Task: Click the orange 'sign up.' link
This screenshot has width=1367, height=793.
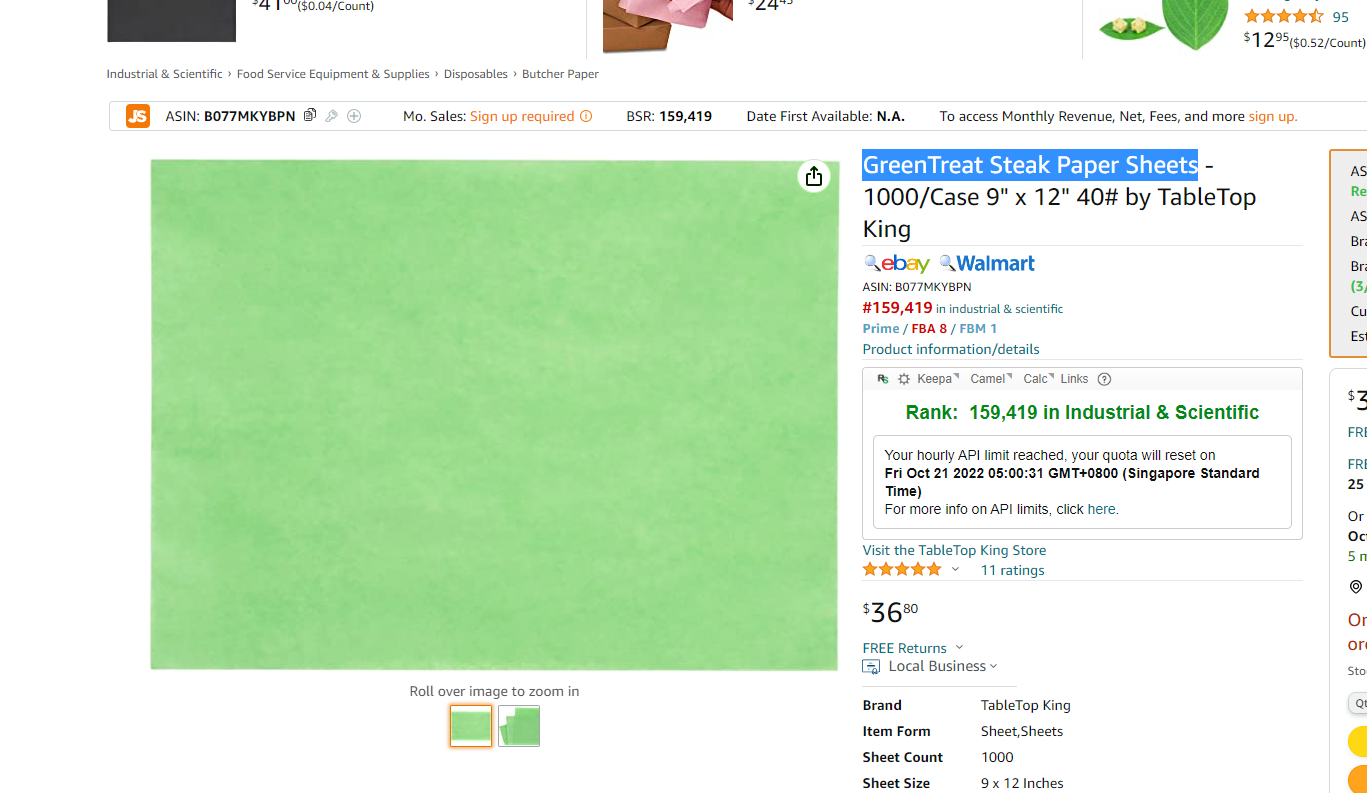Action: pyautogui.click(x=1273, y=116)
